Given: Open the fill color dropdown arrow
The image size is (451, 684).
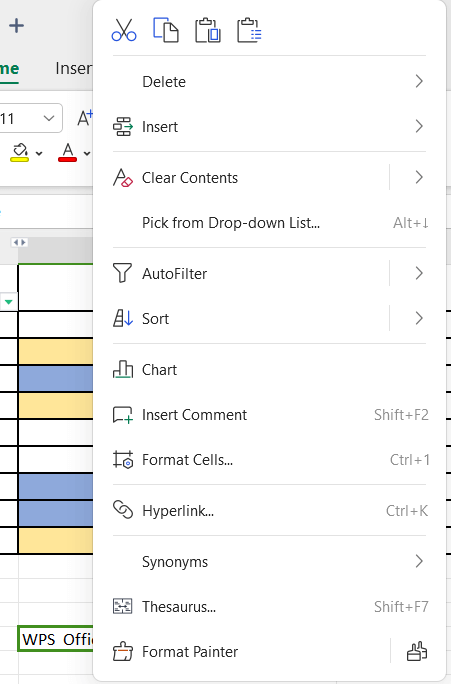Looking at the screenshot, I should click(x=39, y=154).
